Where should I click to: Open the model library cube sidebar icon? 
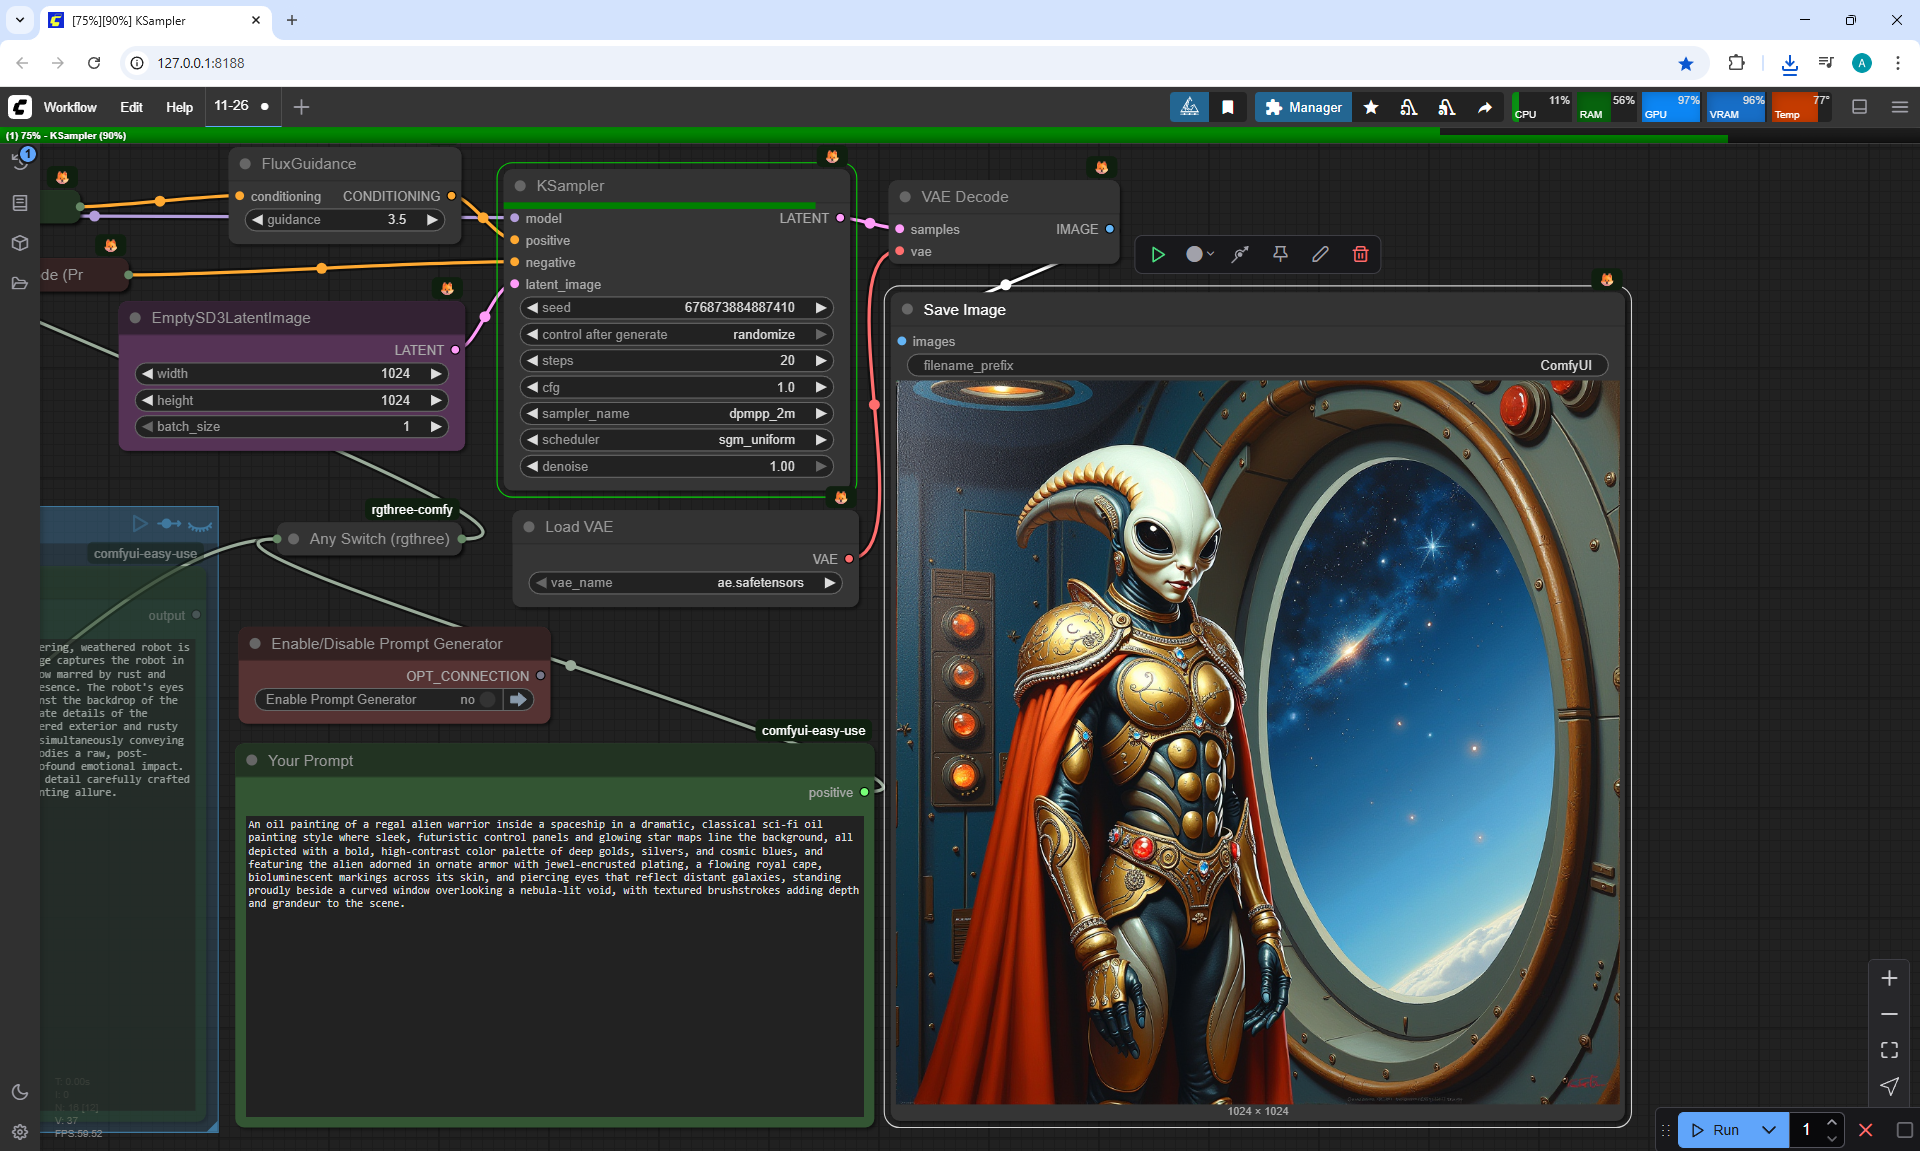[x=20, y=243]
